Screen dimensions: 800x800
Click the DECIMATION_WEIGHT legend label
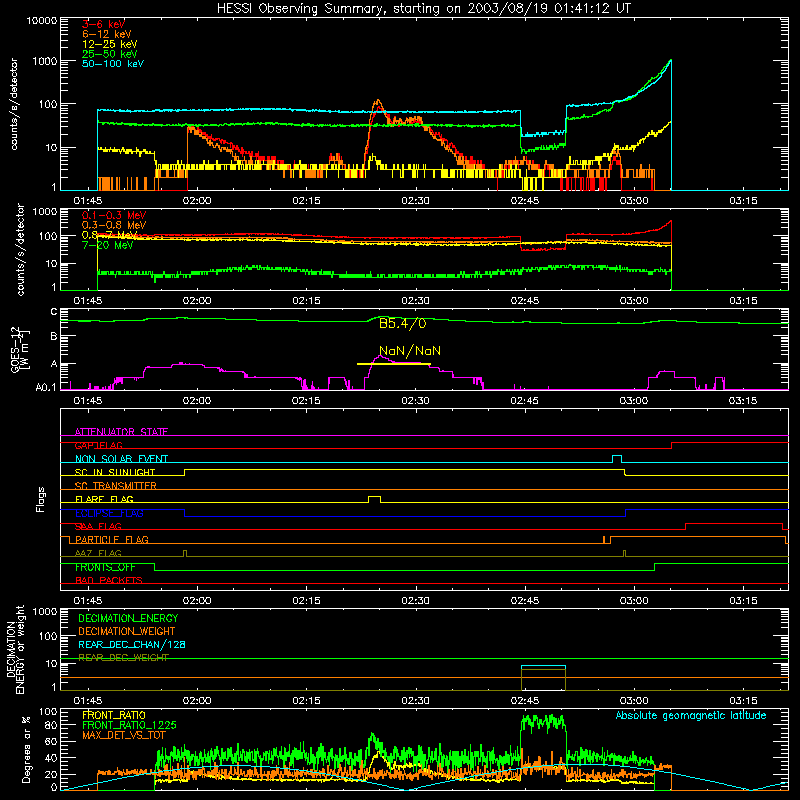[x=127, y=631]
